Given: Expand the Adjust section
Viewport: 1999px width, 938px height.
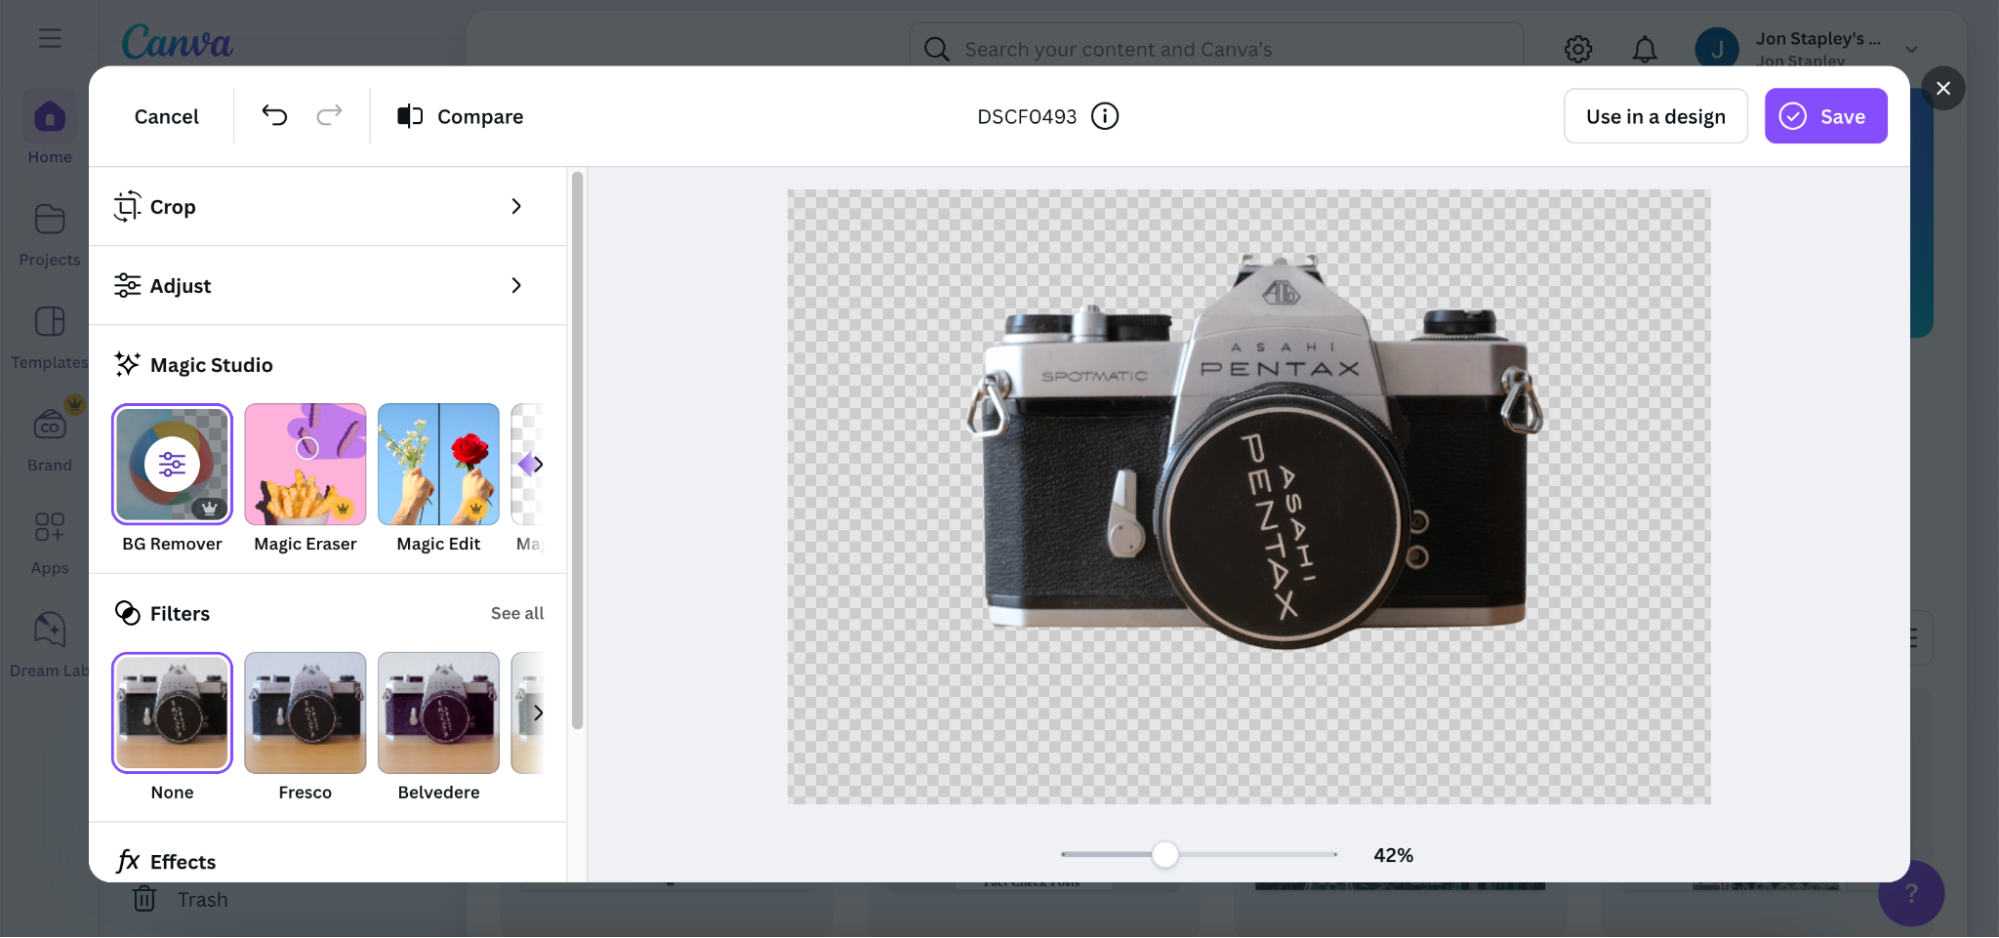Looking at the screenshot, I should (516, 285).
